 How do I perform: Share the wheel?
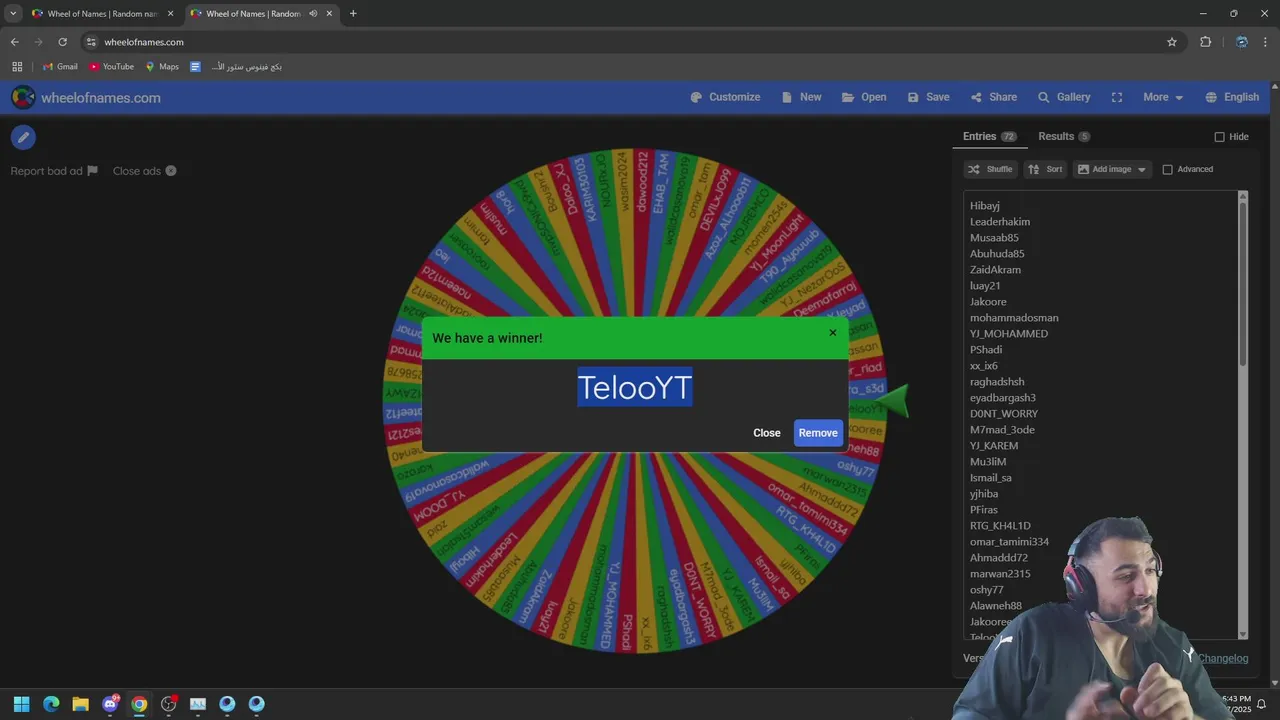click(x=993, y=97)
